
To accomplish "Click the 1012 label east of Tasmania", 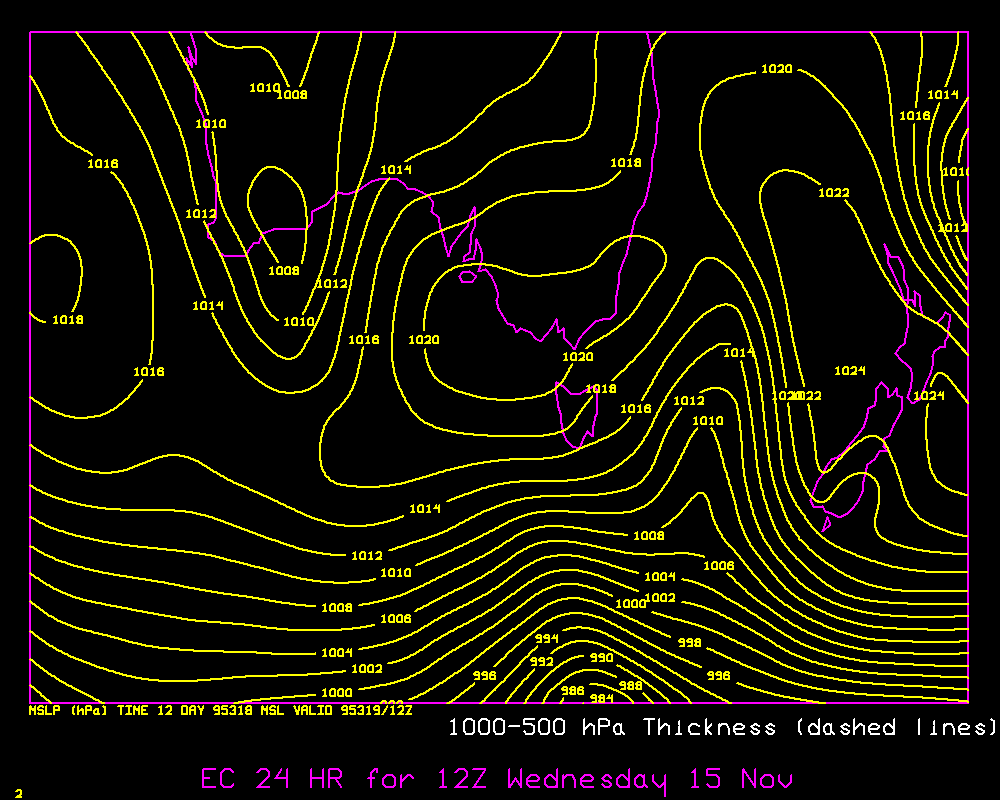I will tap(688, 401).
